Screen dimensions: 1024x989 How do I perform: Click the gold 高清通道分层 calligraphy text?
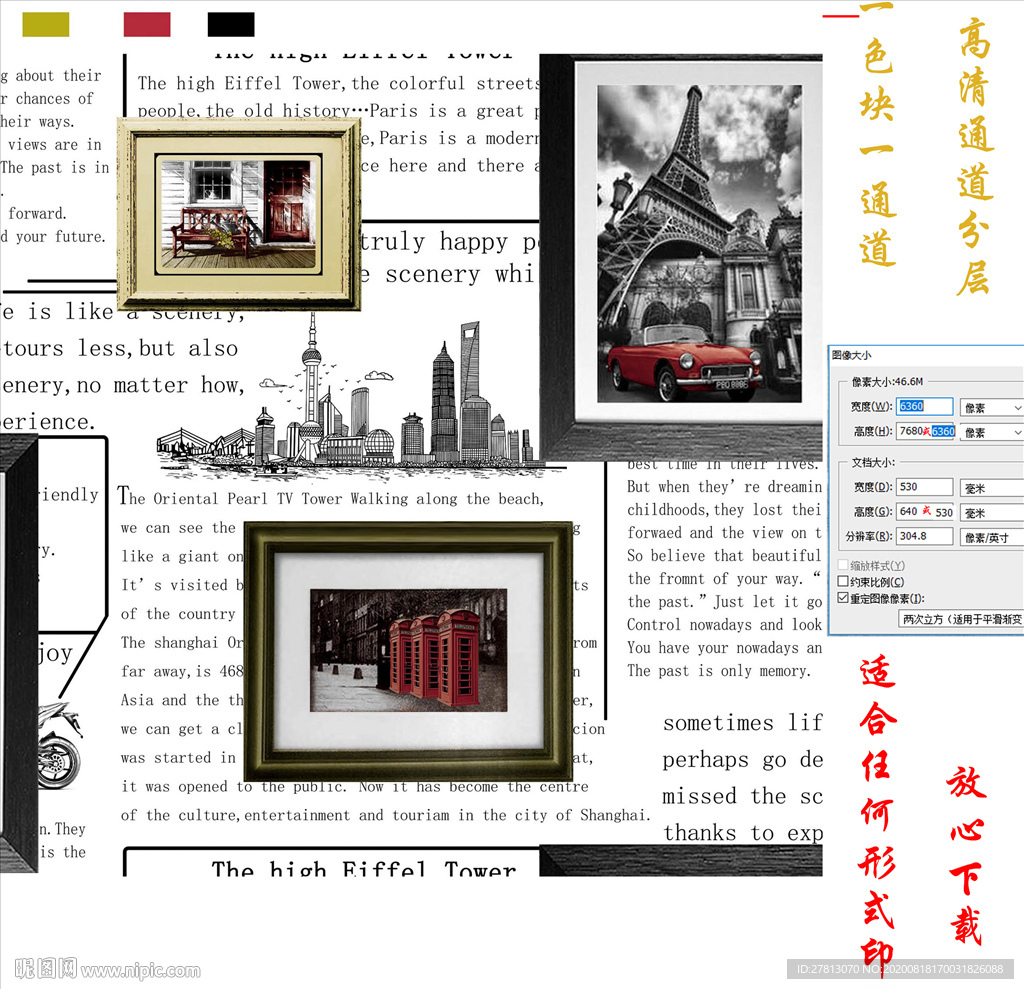click(975, 157)
